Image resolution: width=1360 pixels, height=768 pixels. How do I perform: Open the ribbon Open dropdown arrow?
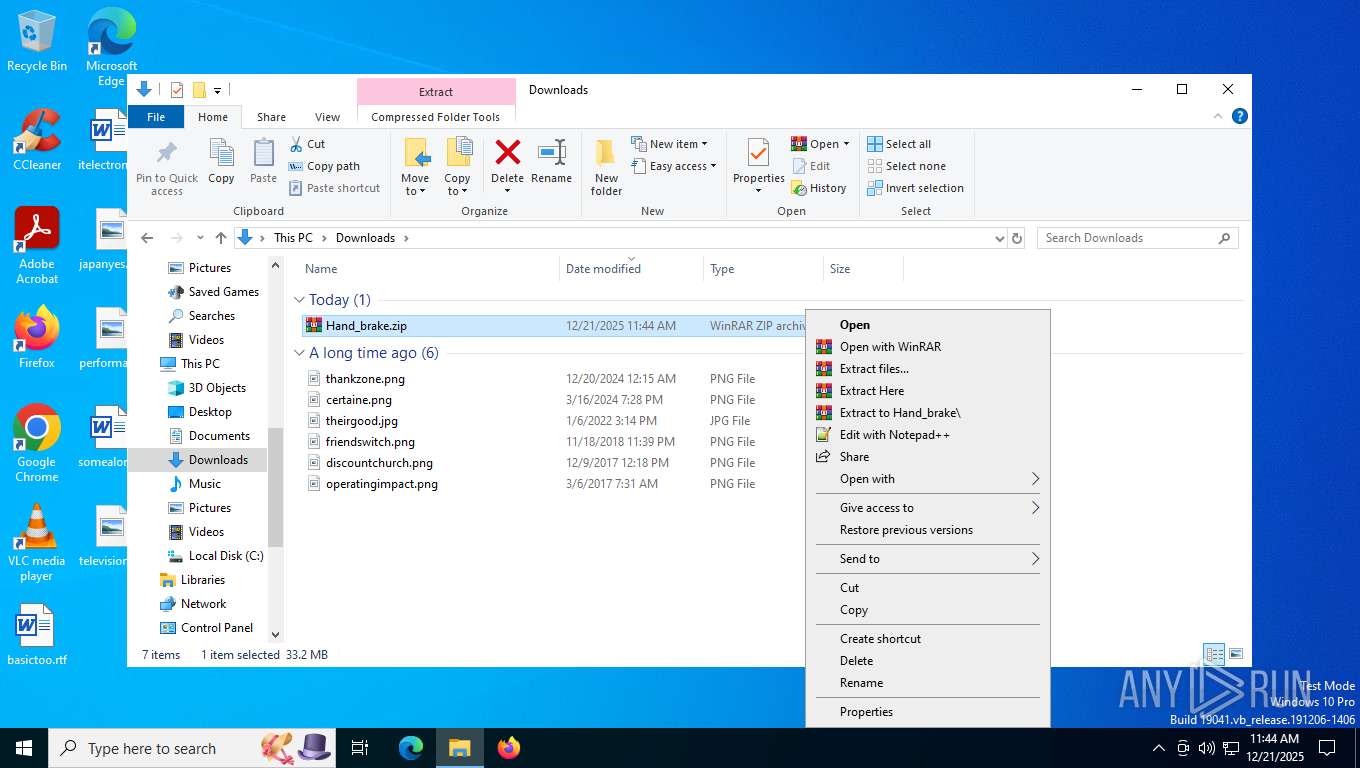click(846, 144)
